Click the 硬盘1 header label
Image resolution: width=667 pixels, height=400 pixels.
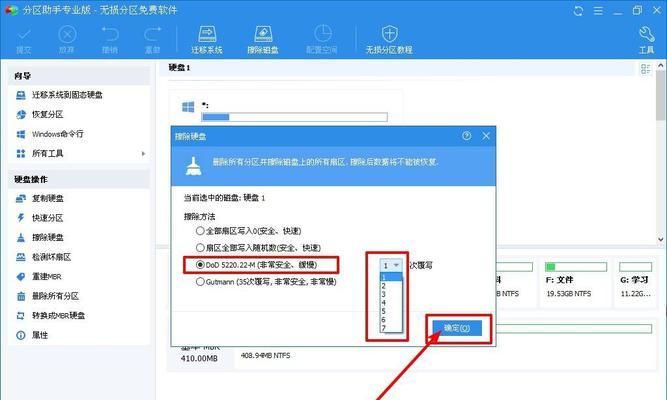coord(179,68)
